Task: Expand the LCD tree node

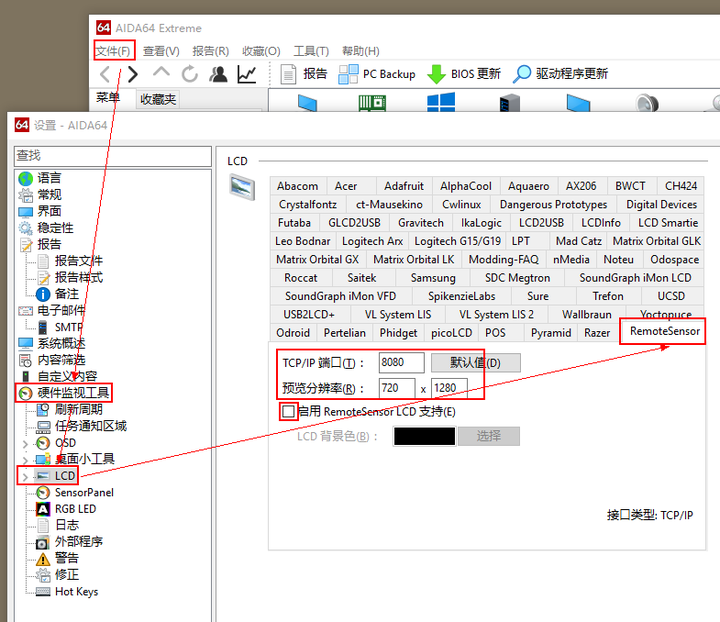Action: (x=26, y=476)
